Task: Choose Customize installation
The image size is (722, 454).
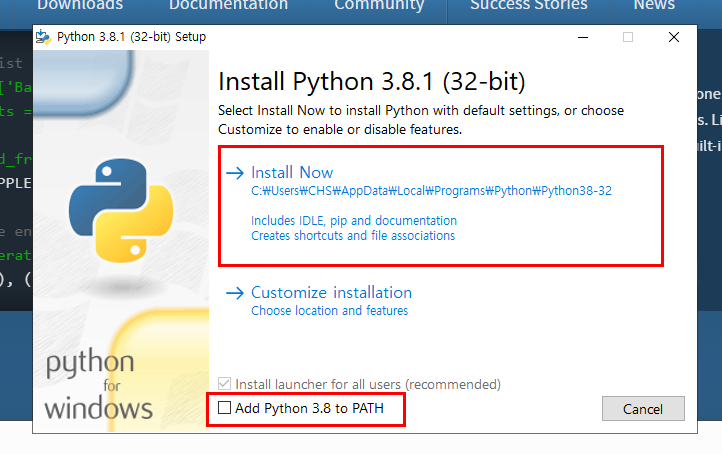Action: point(331,293)
